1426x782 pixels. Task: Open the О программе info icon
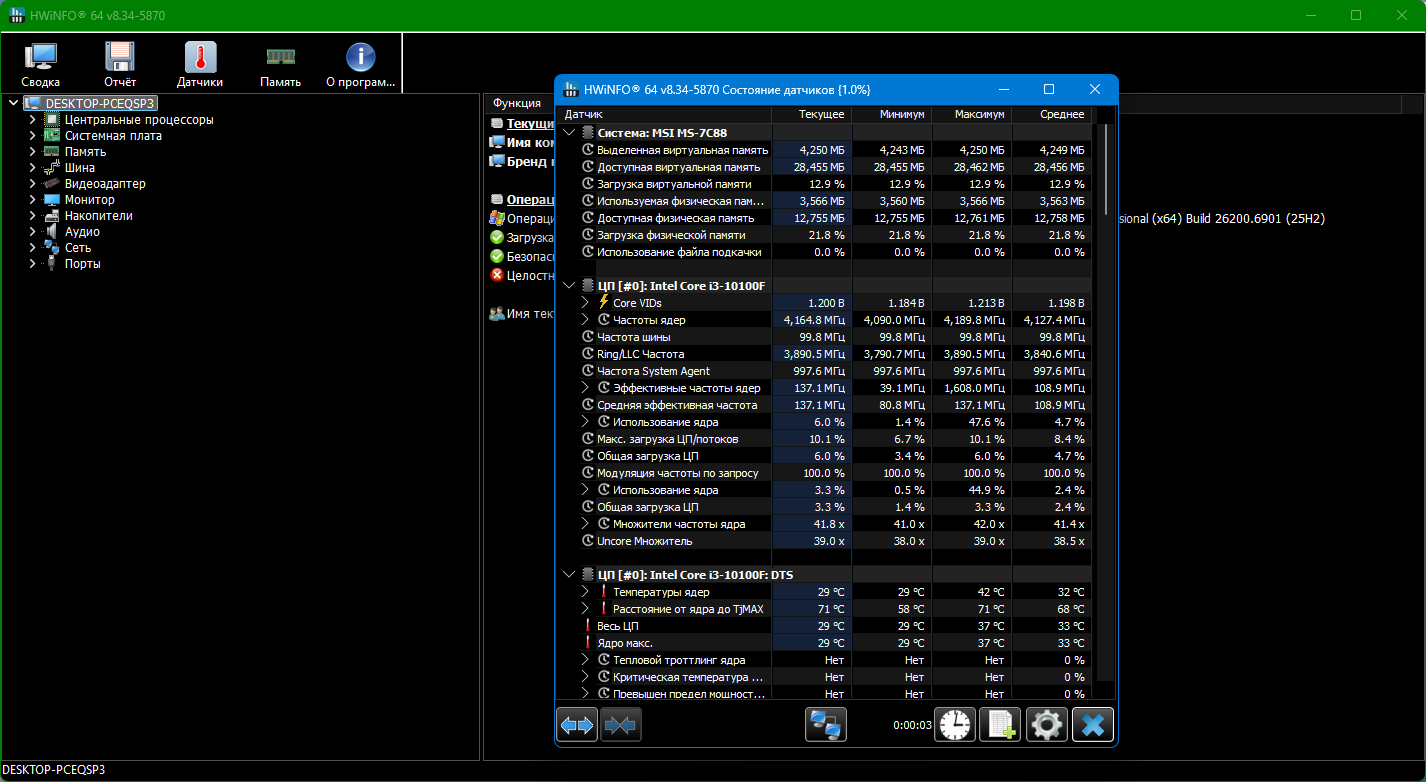coord(360,65)
